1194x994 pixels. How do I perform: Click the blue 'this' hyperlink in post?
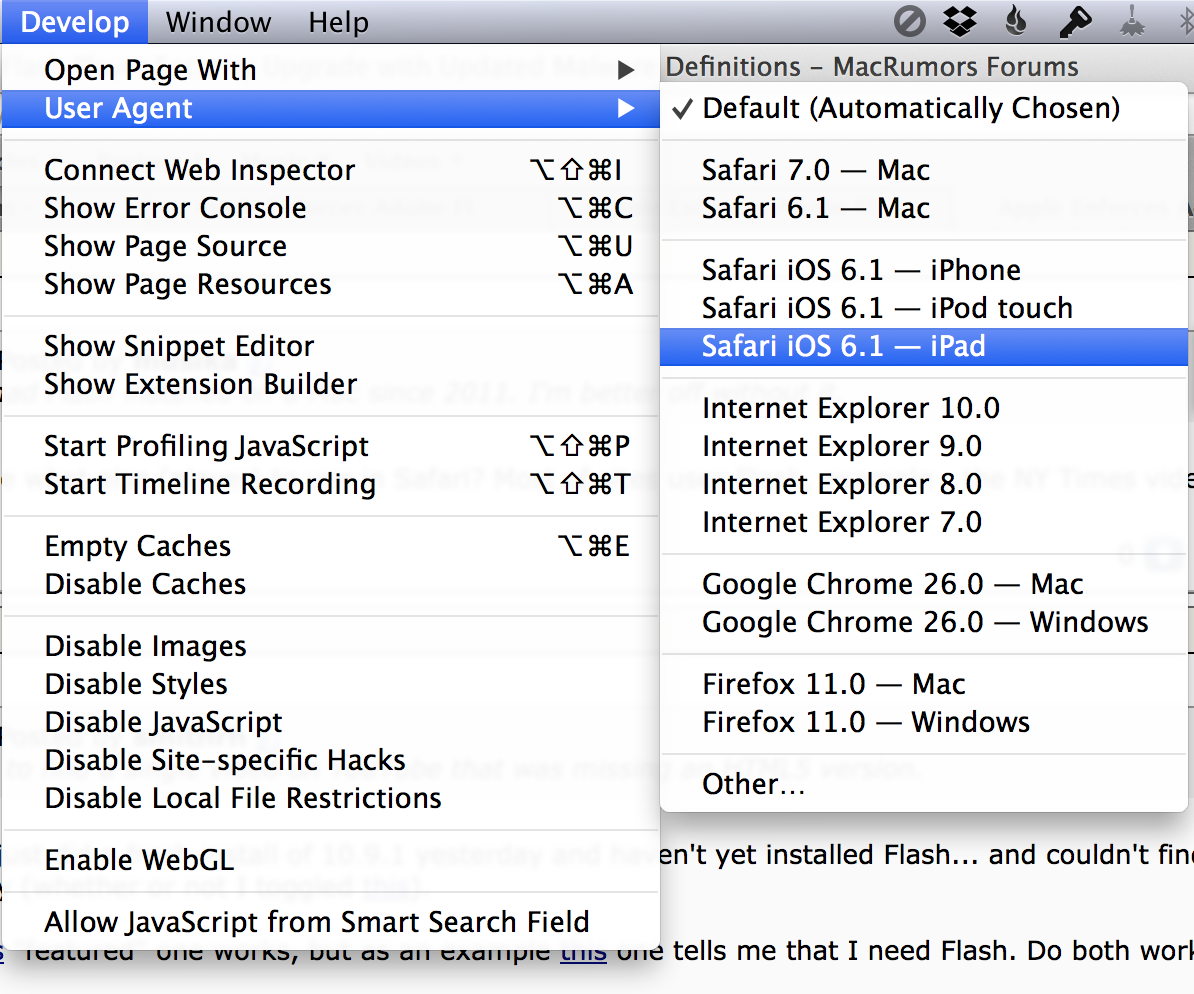(x=583, y=951)
